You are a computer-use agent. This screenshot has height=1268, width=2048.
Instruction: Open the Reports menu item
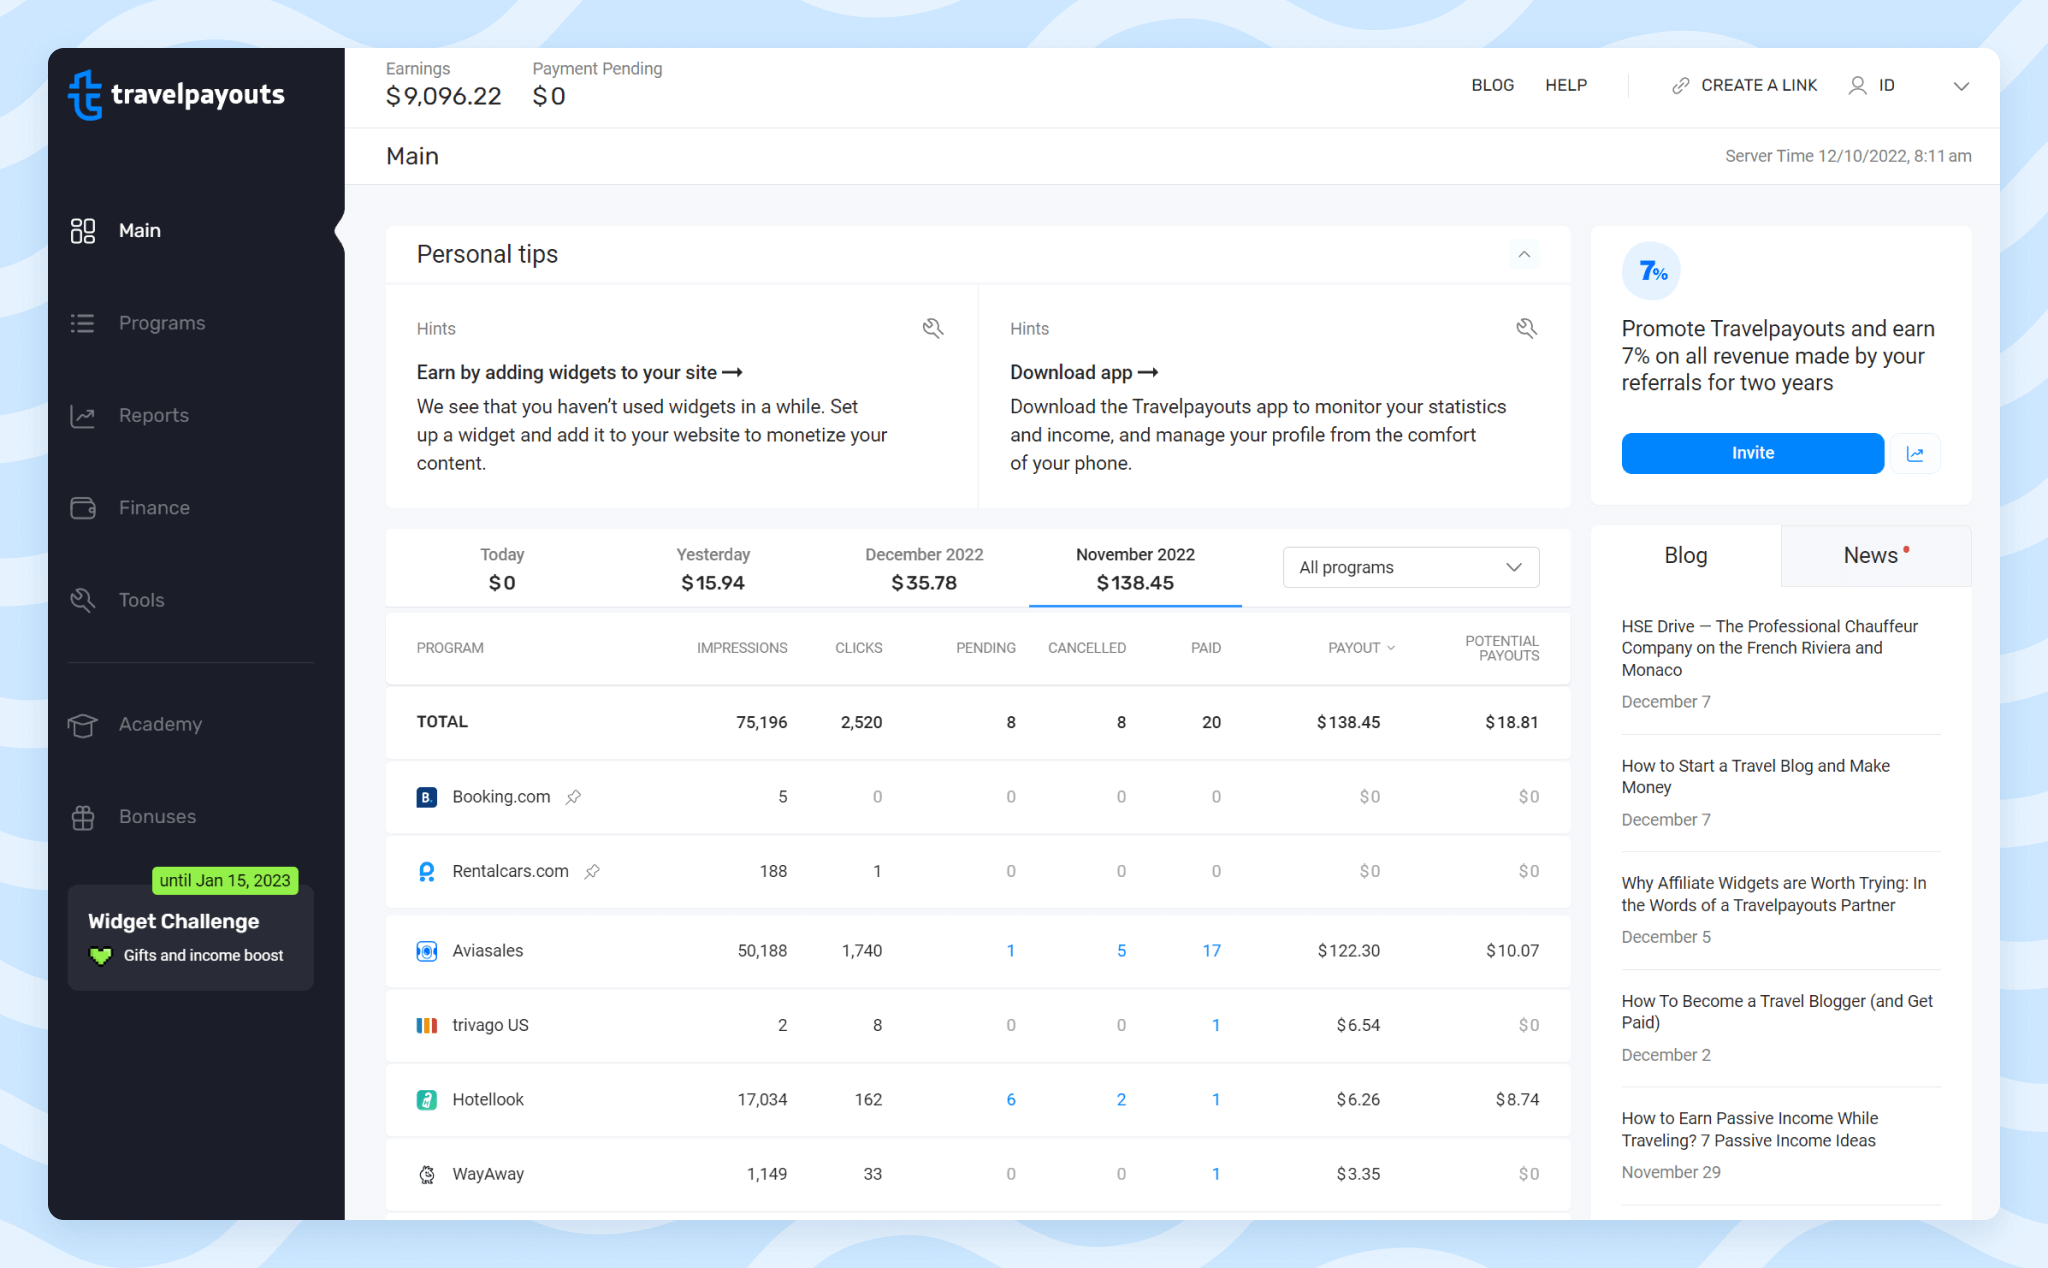pos(153,416)
